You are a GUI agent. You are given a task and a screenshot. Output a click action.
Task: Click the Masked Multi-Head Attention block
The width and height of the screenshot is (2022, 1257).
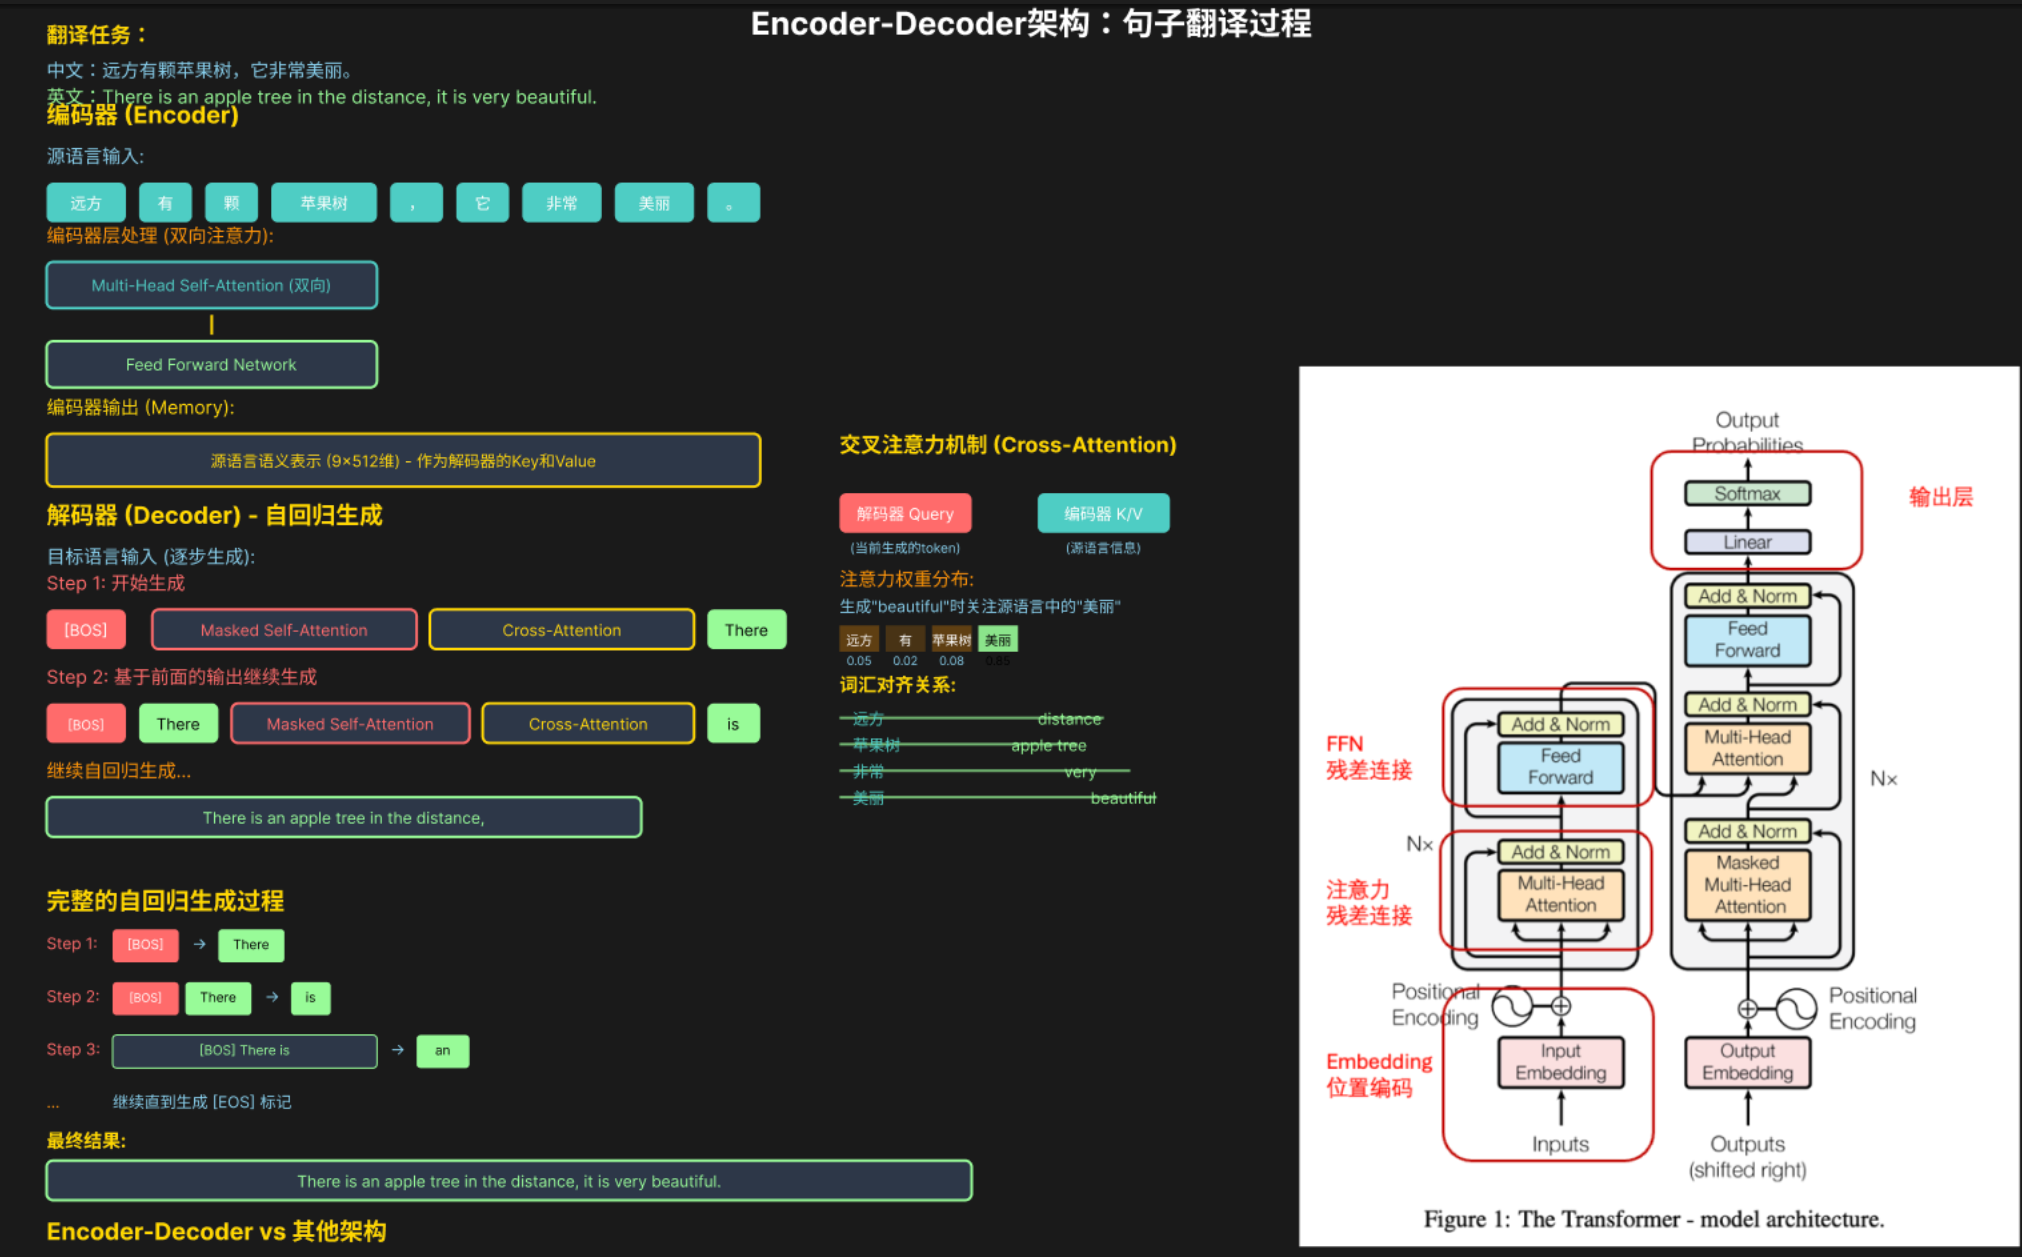1747,884
